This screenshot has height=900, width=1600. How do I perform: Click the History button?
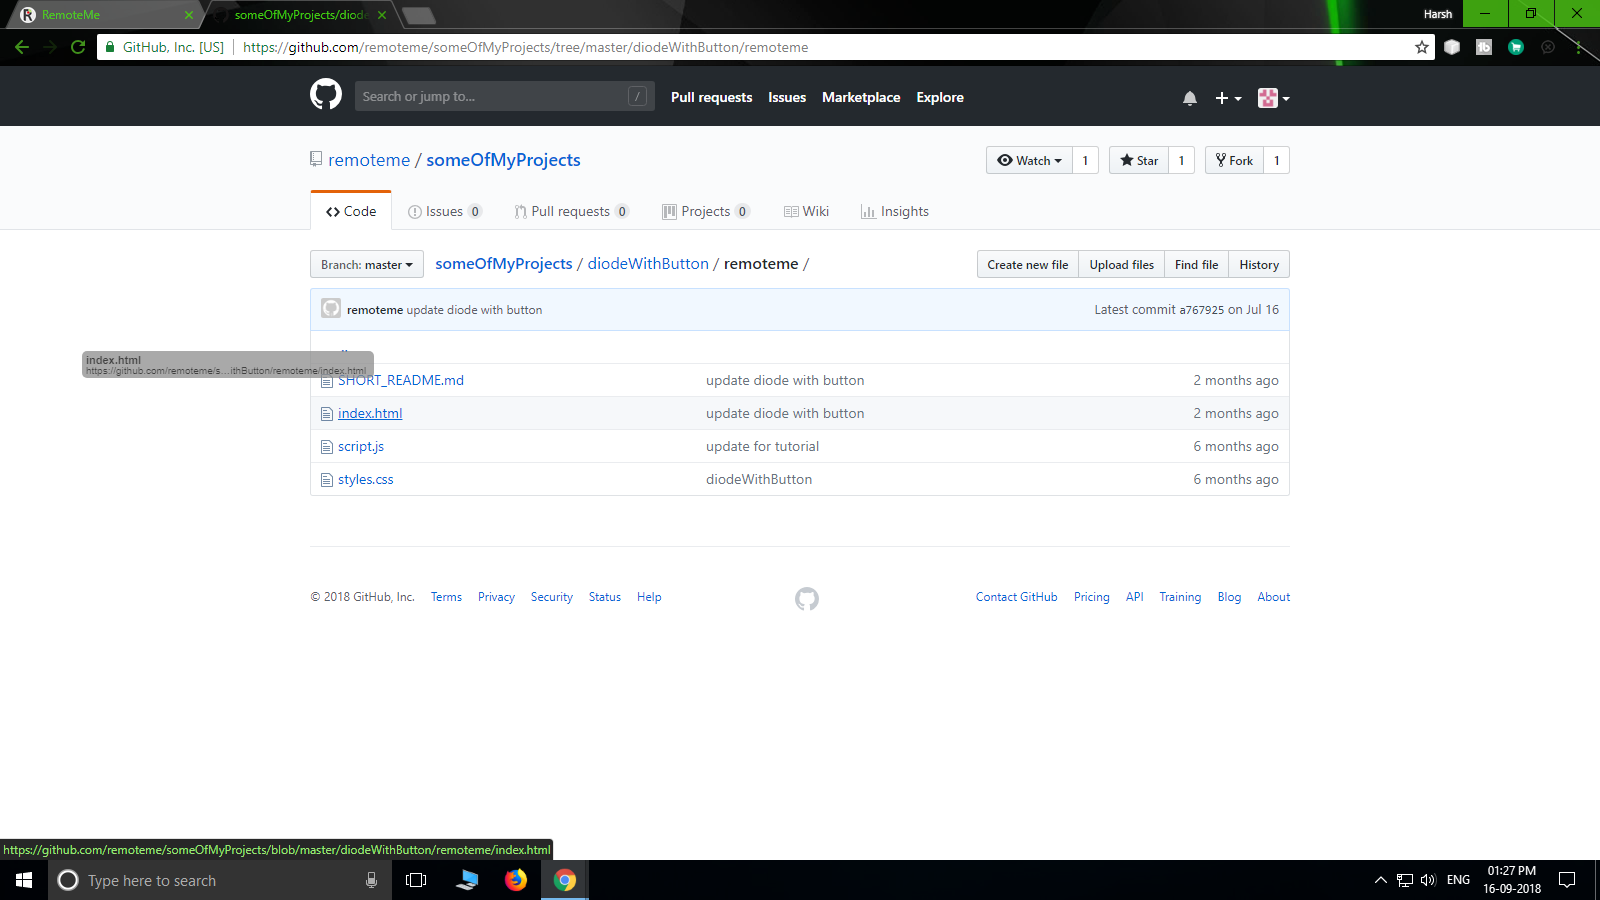(1259, 264)
